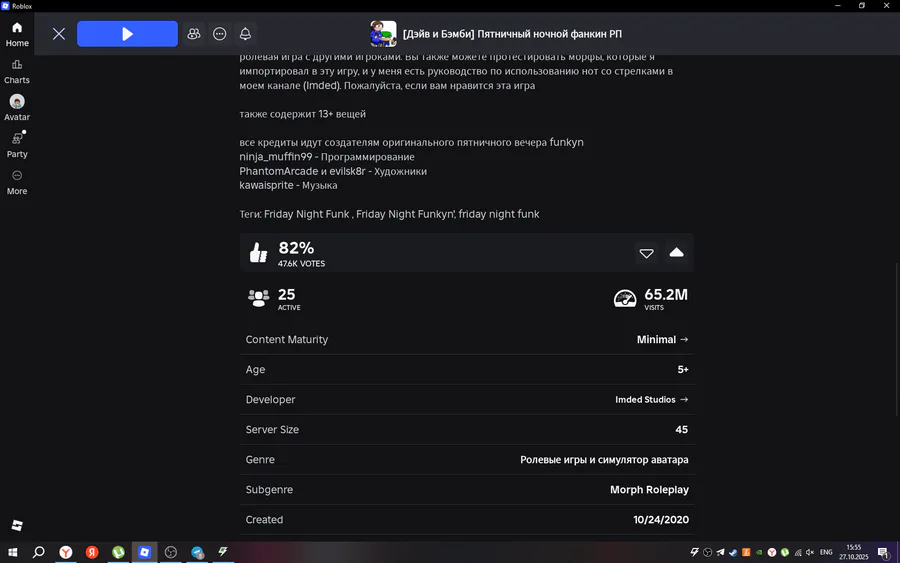The height and width of the screenshot is (563, 900).
Task: Open the invite friends icon
Action: (x=194, y=34)
